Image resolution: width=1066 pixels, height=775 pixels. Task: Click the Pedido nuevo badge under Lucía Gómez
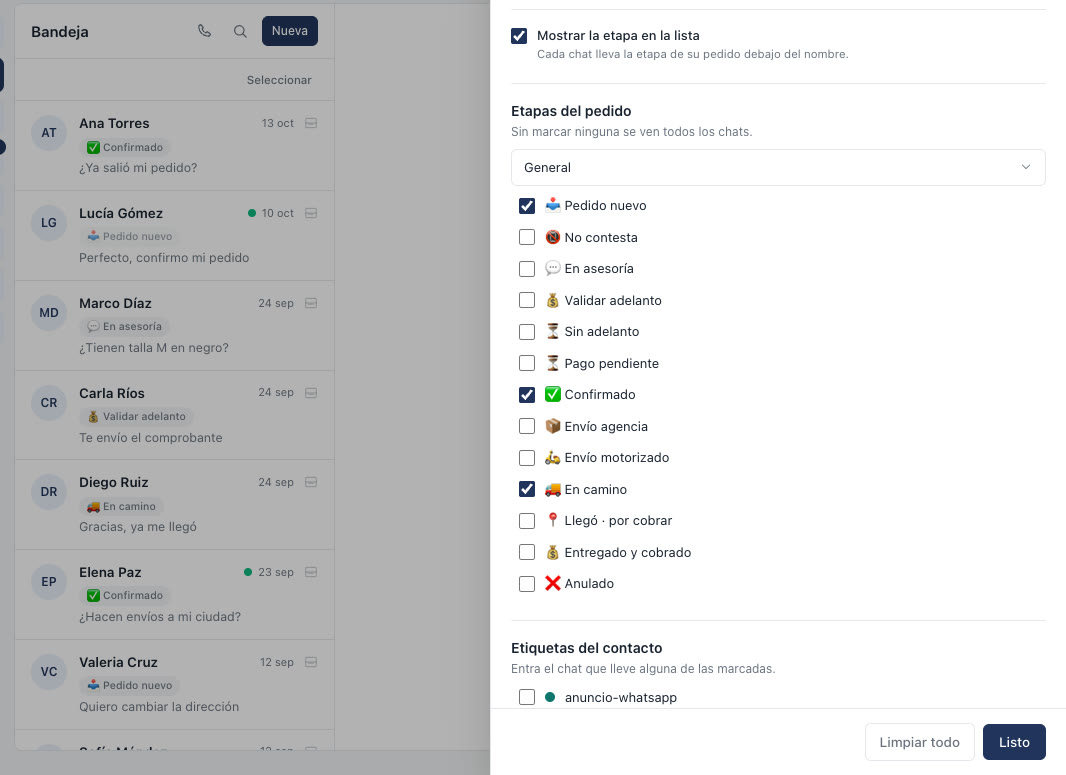click(x=130, y=237)
